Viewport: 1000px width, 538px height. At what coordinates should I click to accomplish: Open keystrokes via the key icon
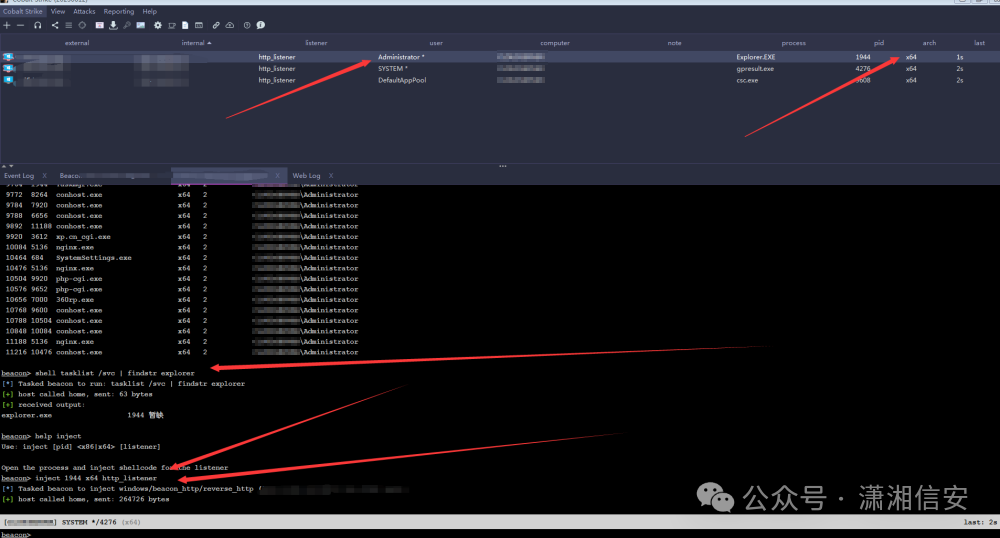(127, 25)
